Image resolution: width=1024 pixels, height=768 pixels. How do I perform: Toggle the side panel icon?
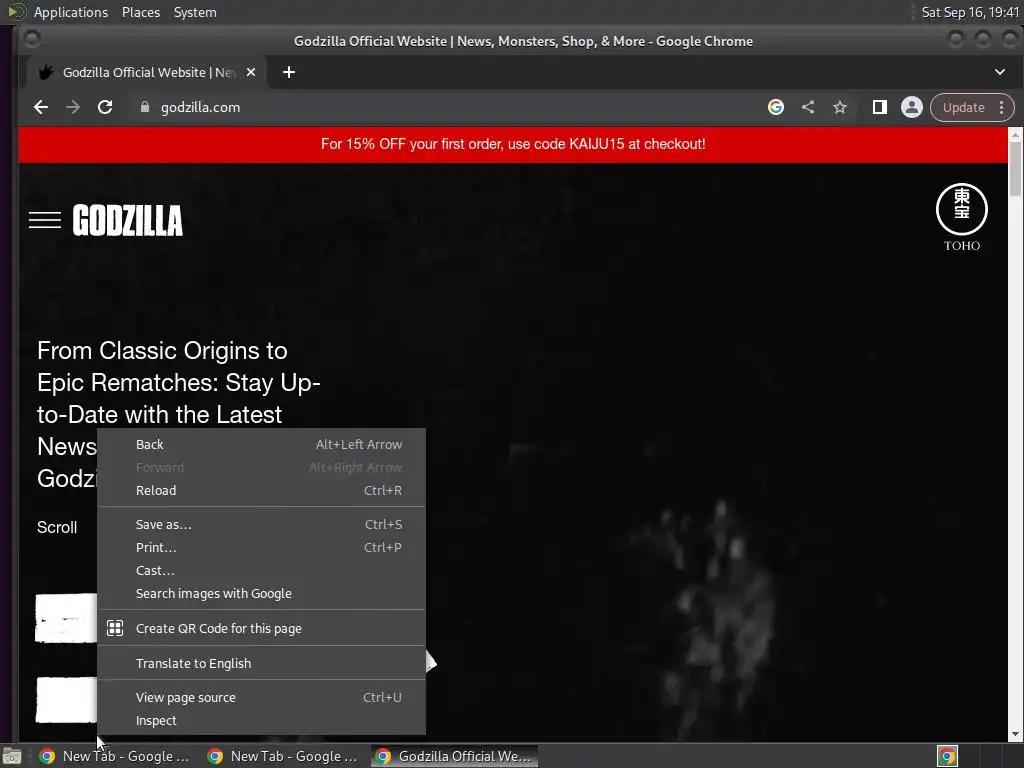coord(880,107)
